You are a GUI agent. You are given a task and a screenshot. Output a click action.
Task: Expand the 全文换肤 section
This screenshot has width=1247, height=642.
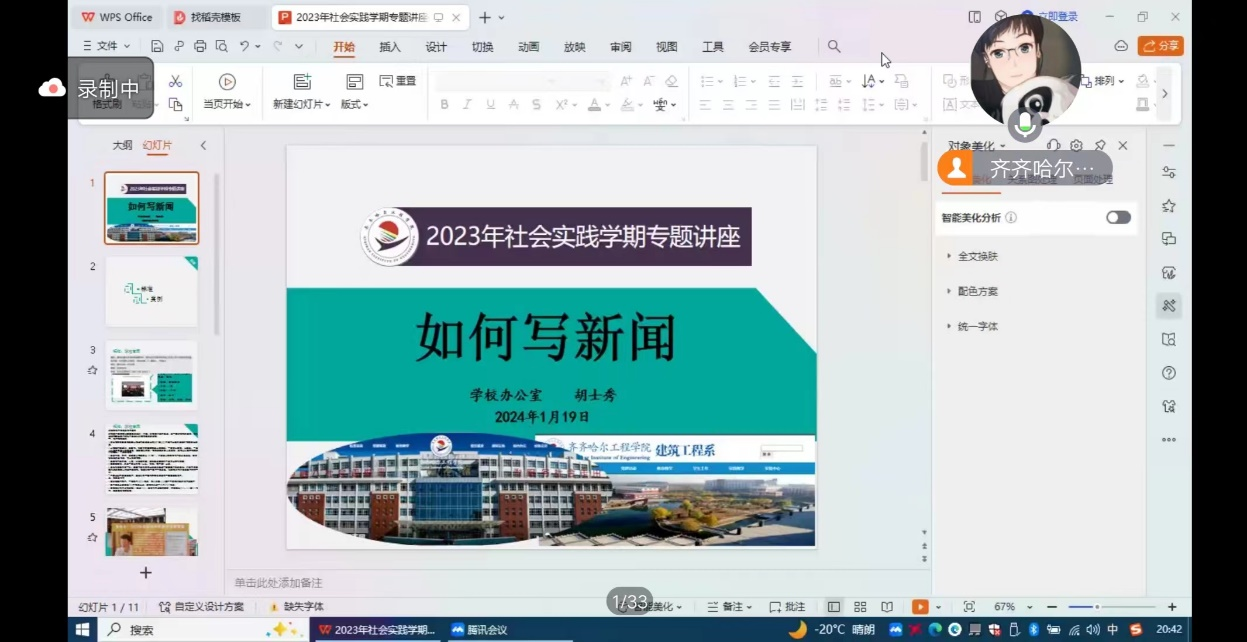977,256
